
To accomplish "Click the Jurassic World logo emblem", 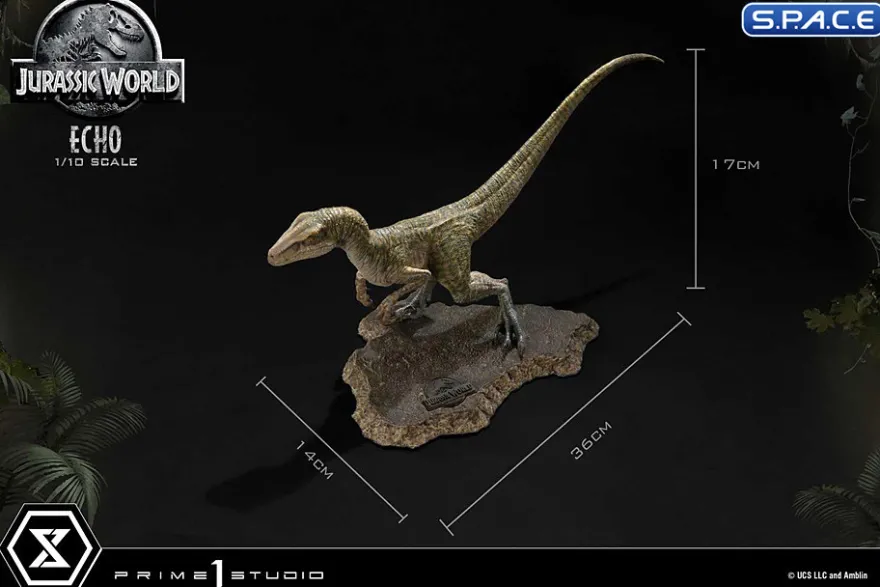I will point(98,58).
